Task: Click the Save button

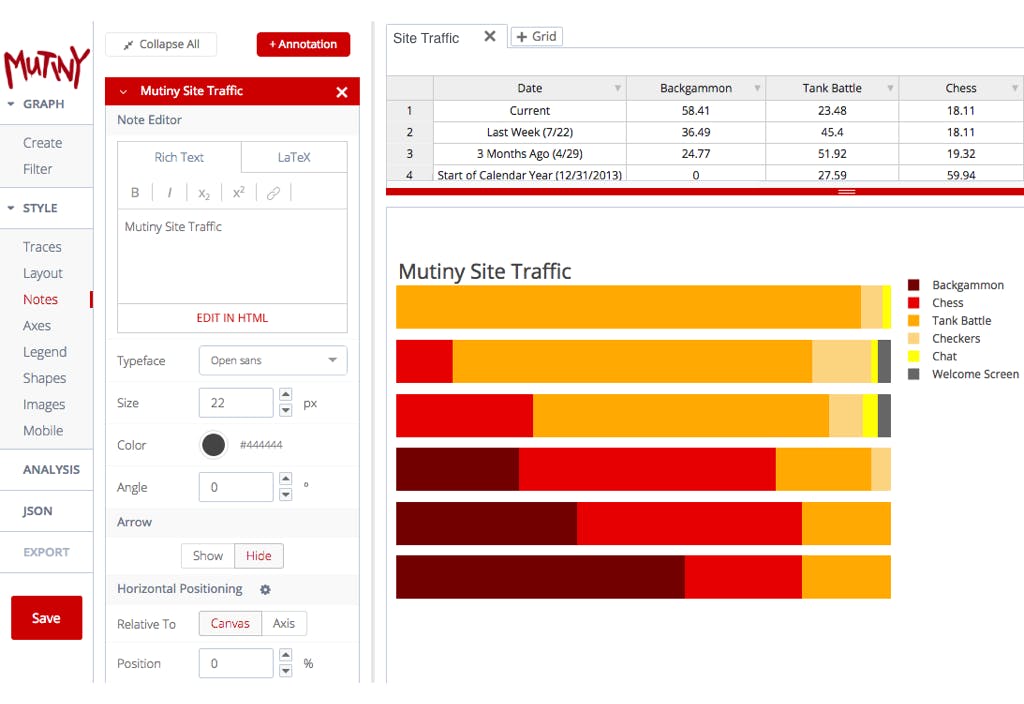Action: pos(46,618)
